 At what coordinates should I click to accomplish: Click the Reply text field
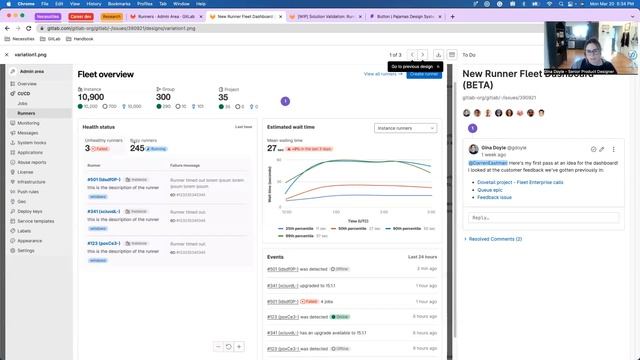point(544,218)
